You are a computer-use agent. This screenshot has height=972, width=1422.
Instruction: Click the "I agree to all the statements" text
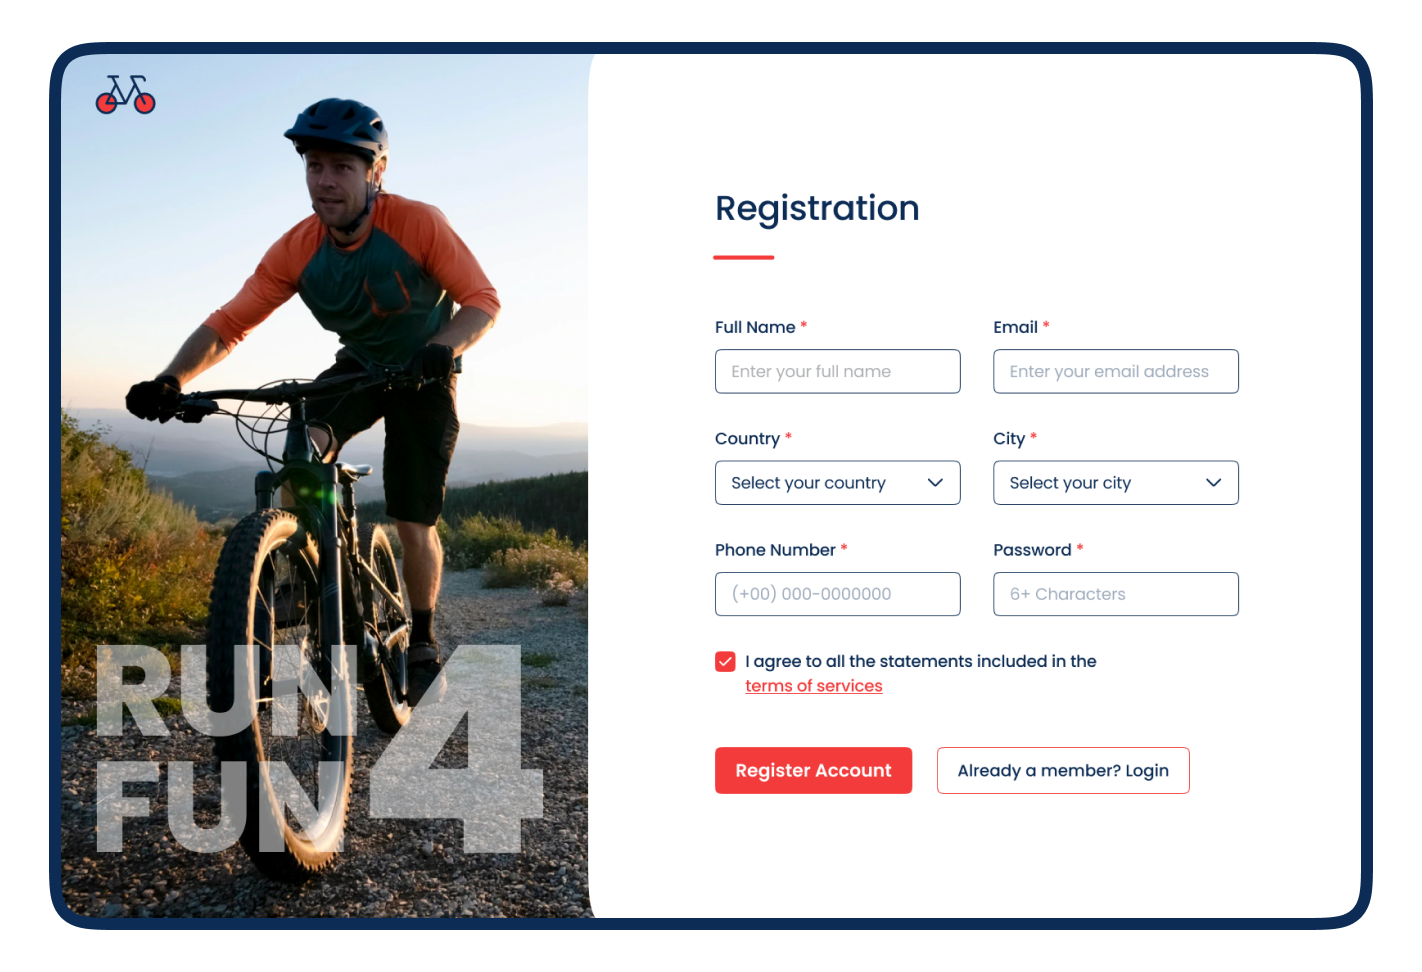[920, 661]
